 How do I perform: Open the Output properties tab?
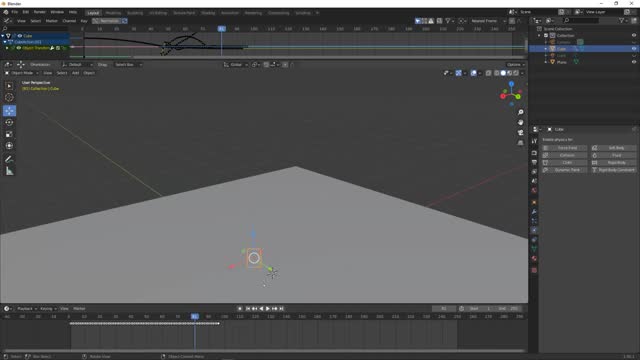[534, 162]
